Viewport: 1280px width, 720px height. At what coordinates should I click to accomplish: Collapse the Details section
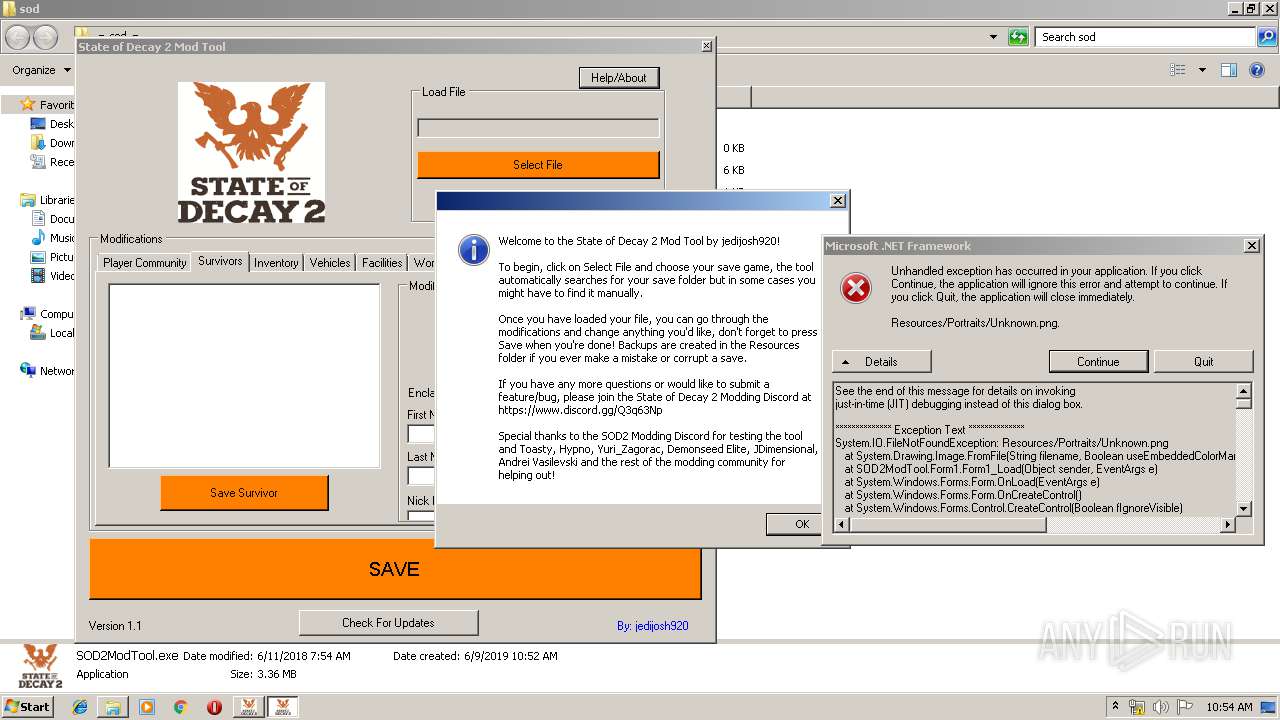(881, 362)
